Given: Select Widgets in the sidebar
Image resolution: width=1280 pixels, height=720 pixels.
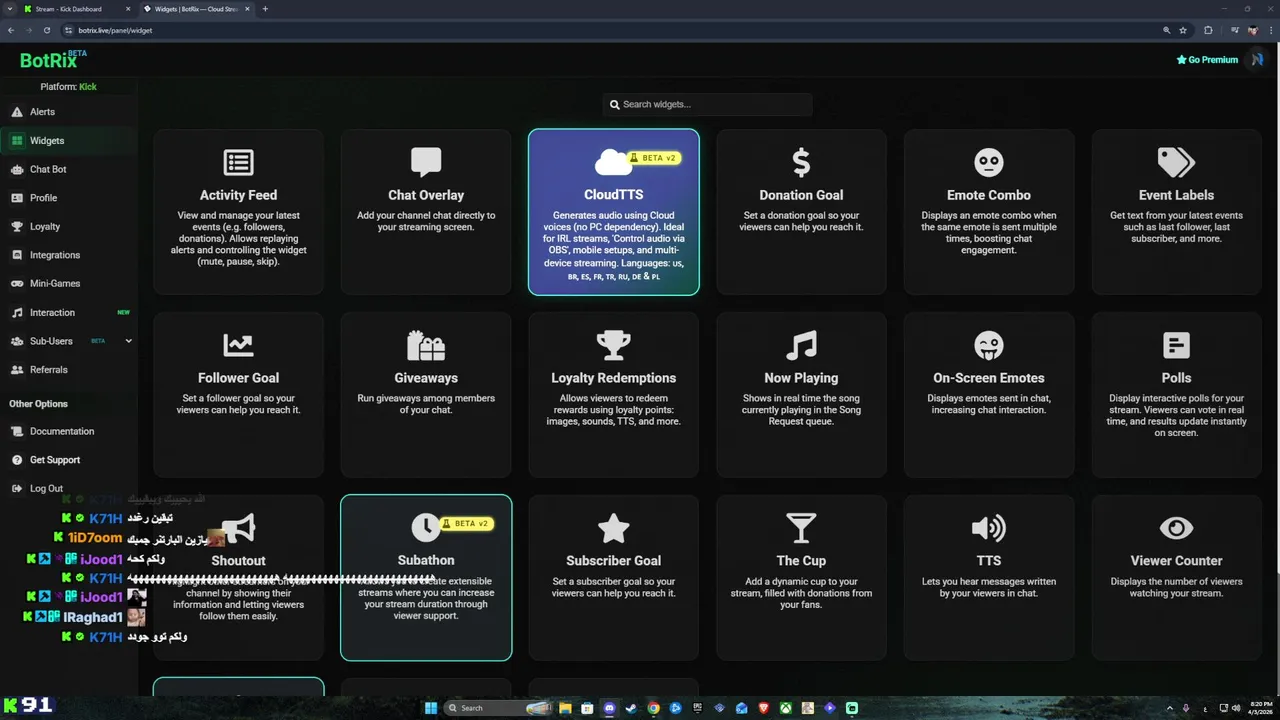Looking at the screenshot, I should click(x=69, y=141).
